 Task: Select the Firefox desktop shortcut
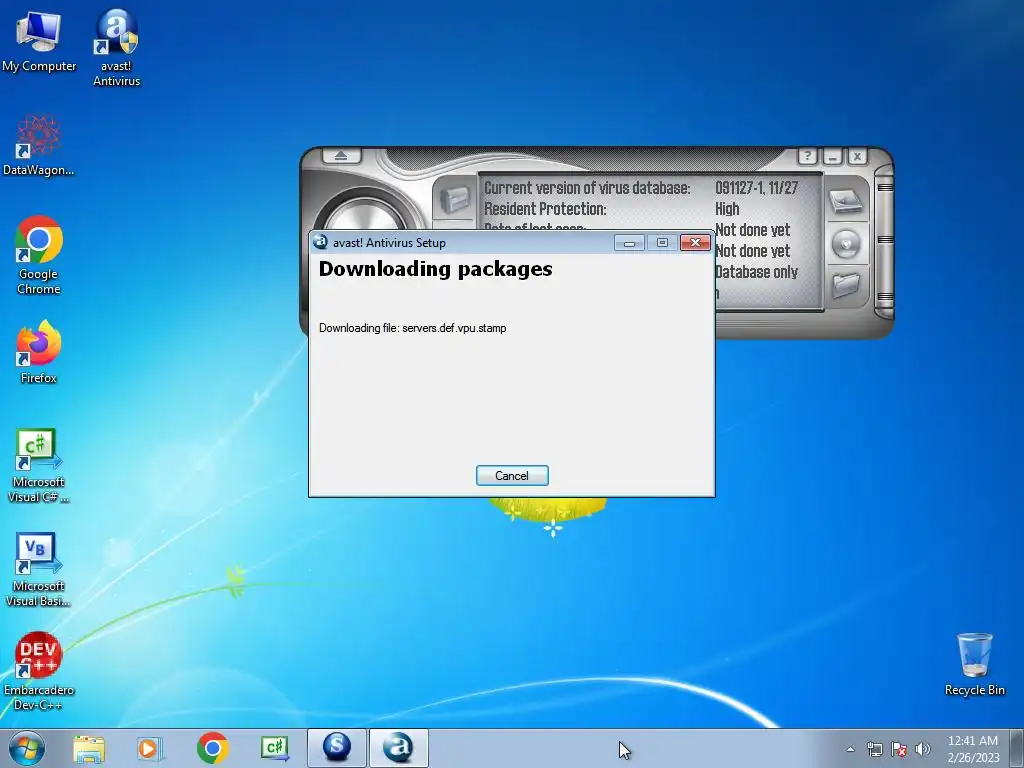[x=39, y=351]
